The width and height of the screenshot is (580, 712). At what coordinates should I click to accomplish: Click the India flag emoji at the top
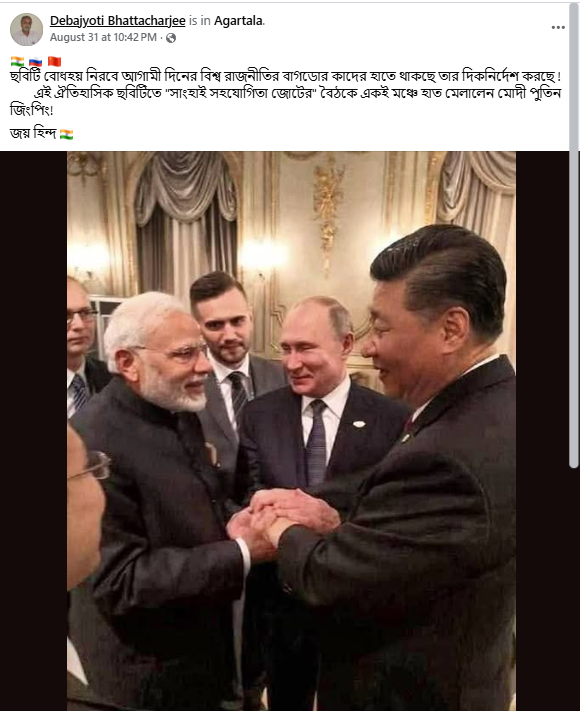tap(17, 61)
